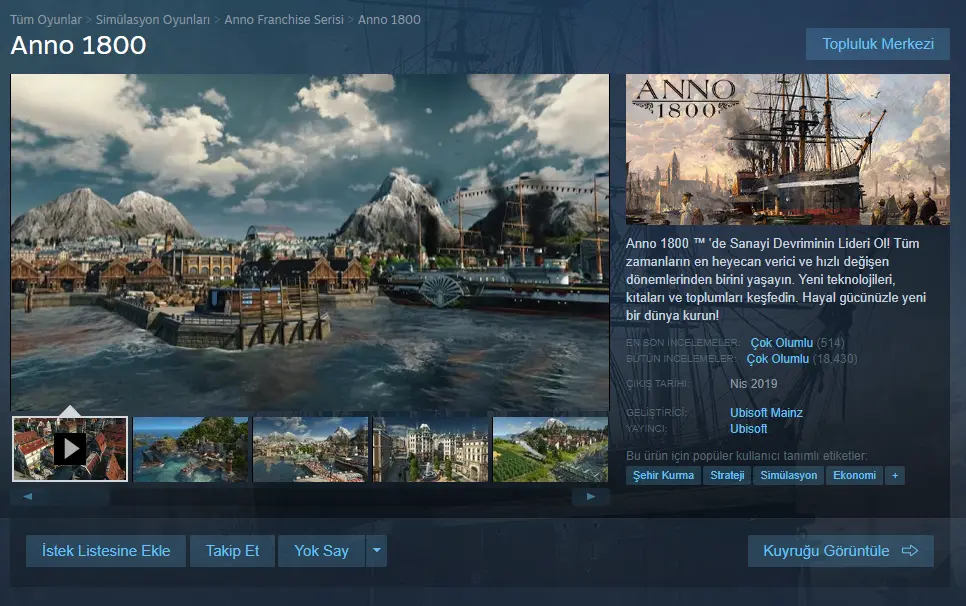Expand the Yok Say dropdown arrow
Image resolution: width=966 pixels, height=606 pixels.
click(x=376, y=551)
